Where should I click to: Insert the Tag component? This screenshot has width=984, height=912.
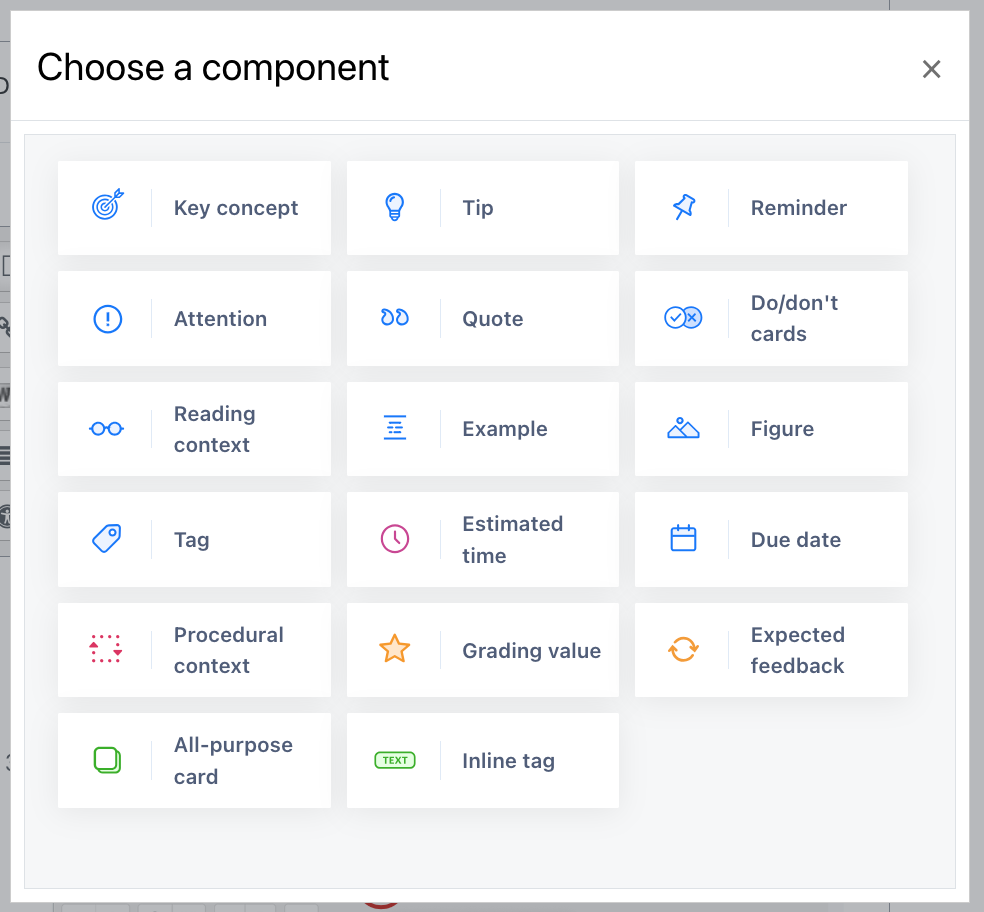click(193, 540)
